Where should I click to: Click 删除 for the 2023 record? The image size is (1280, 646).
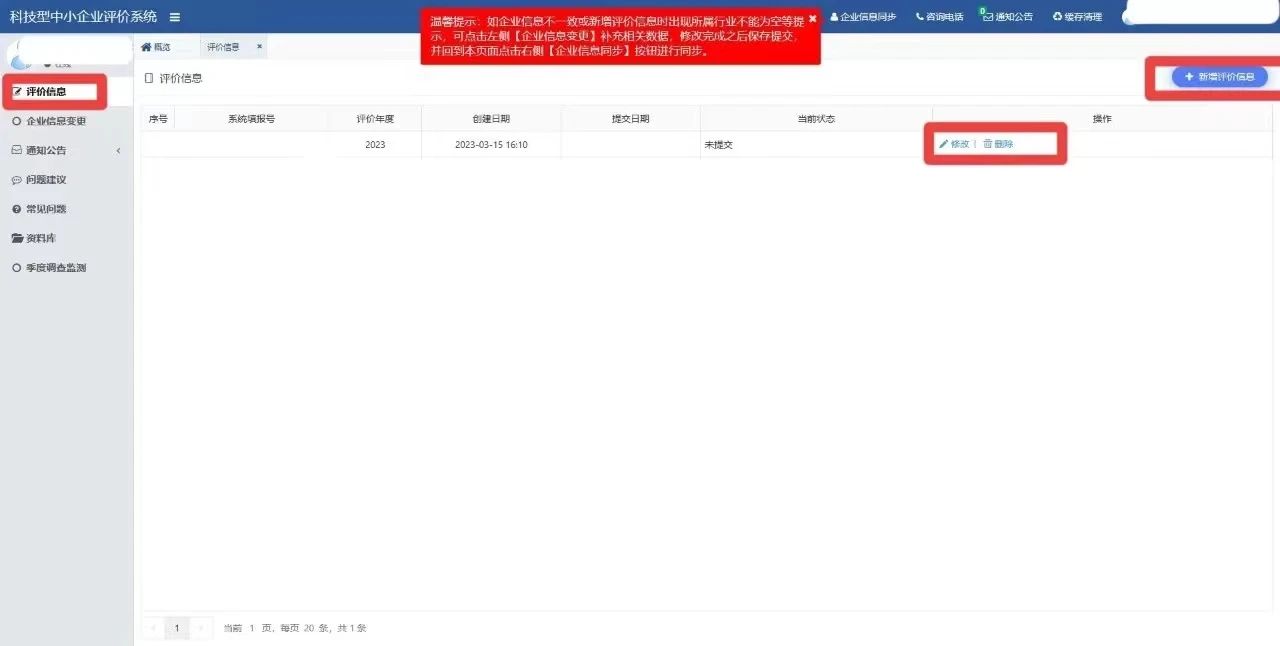(998, 144)
